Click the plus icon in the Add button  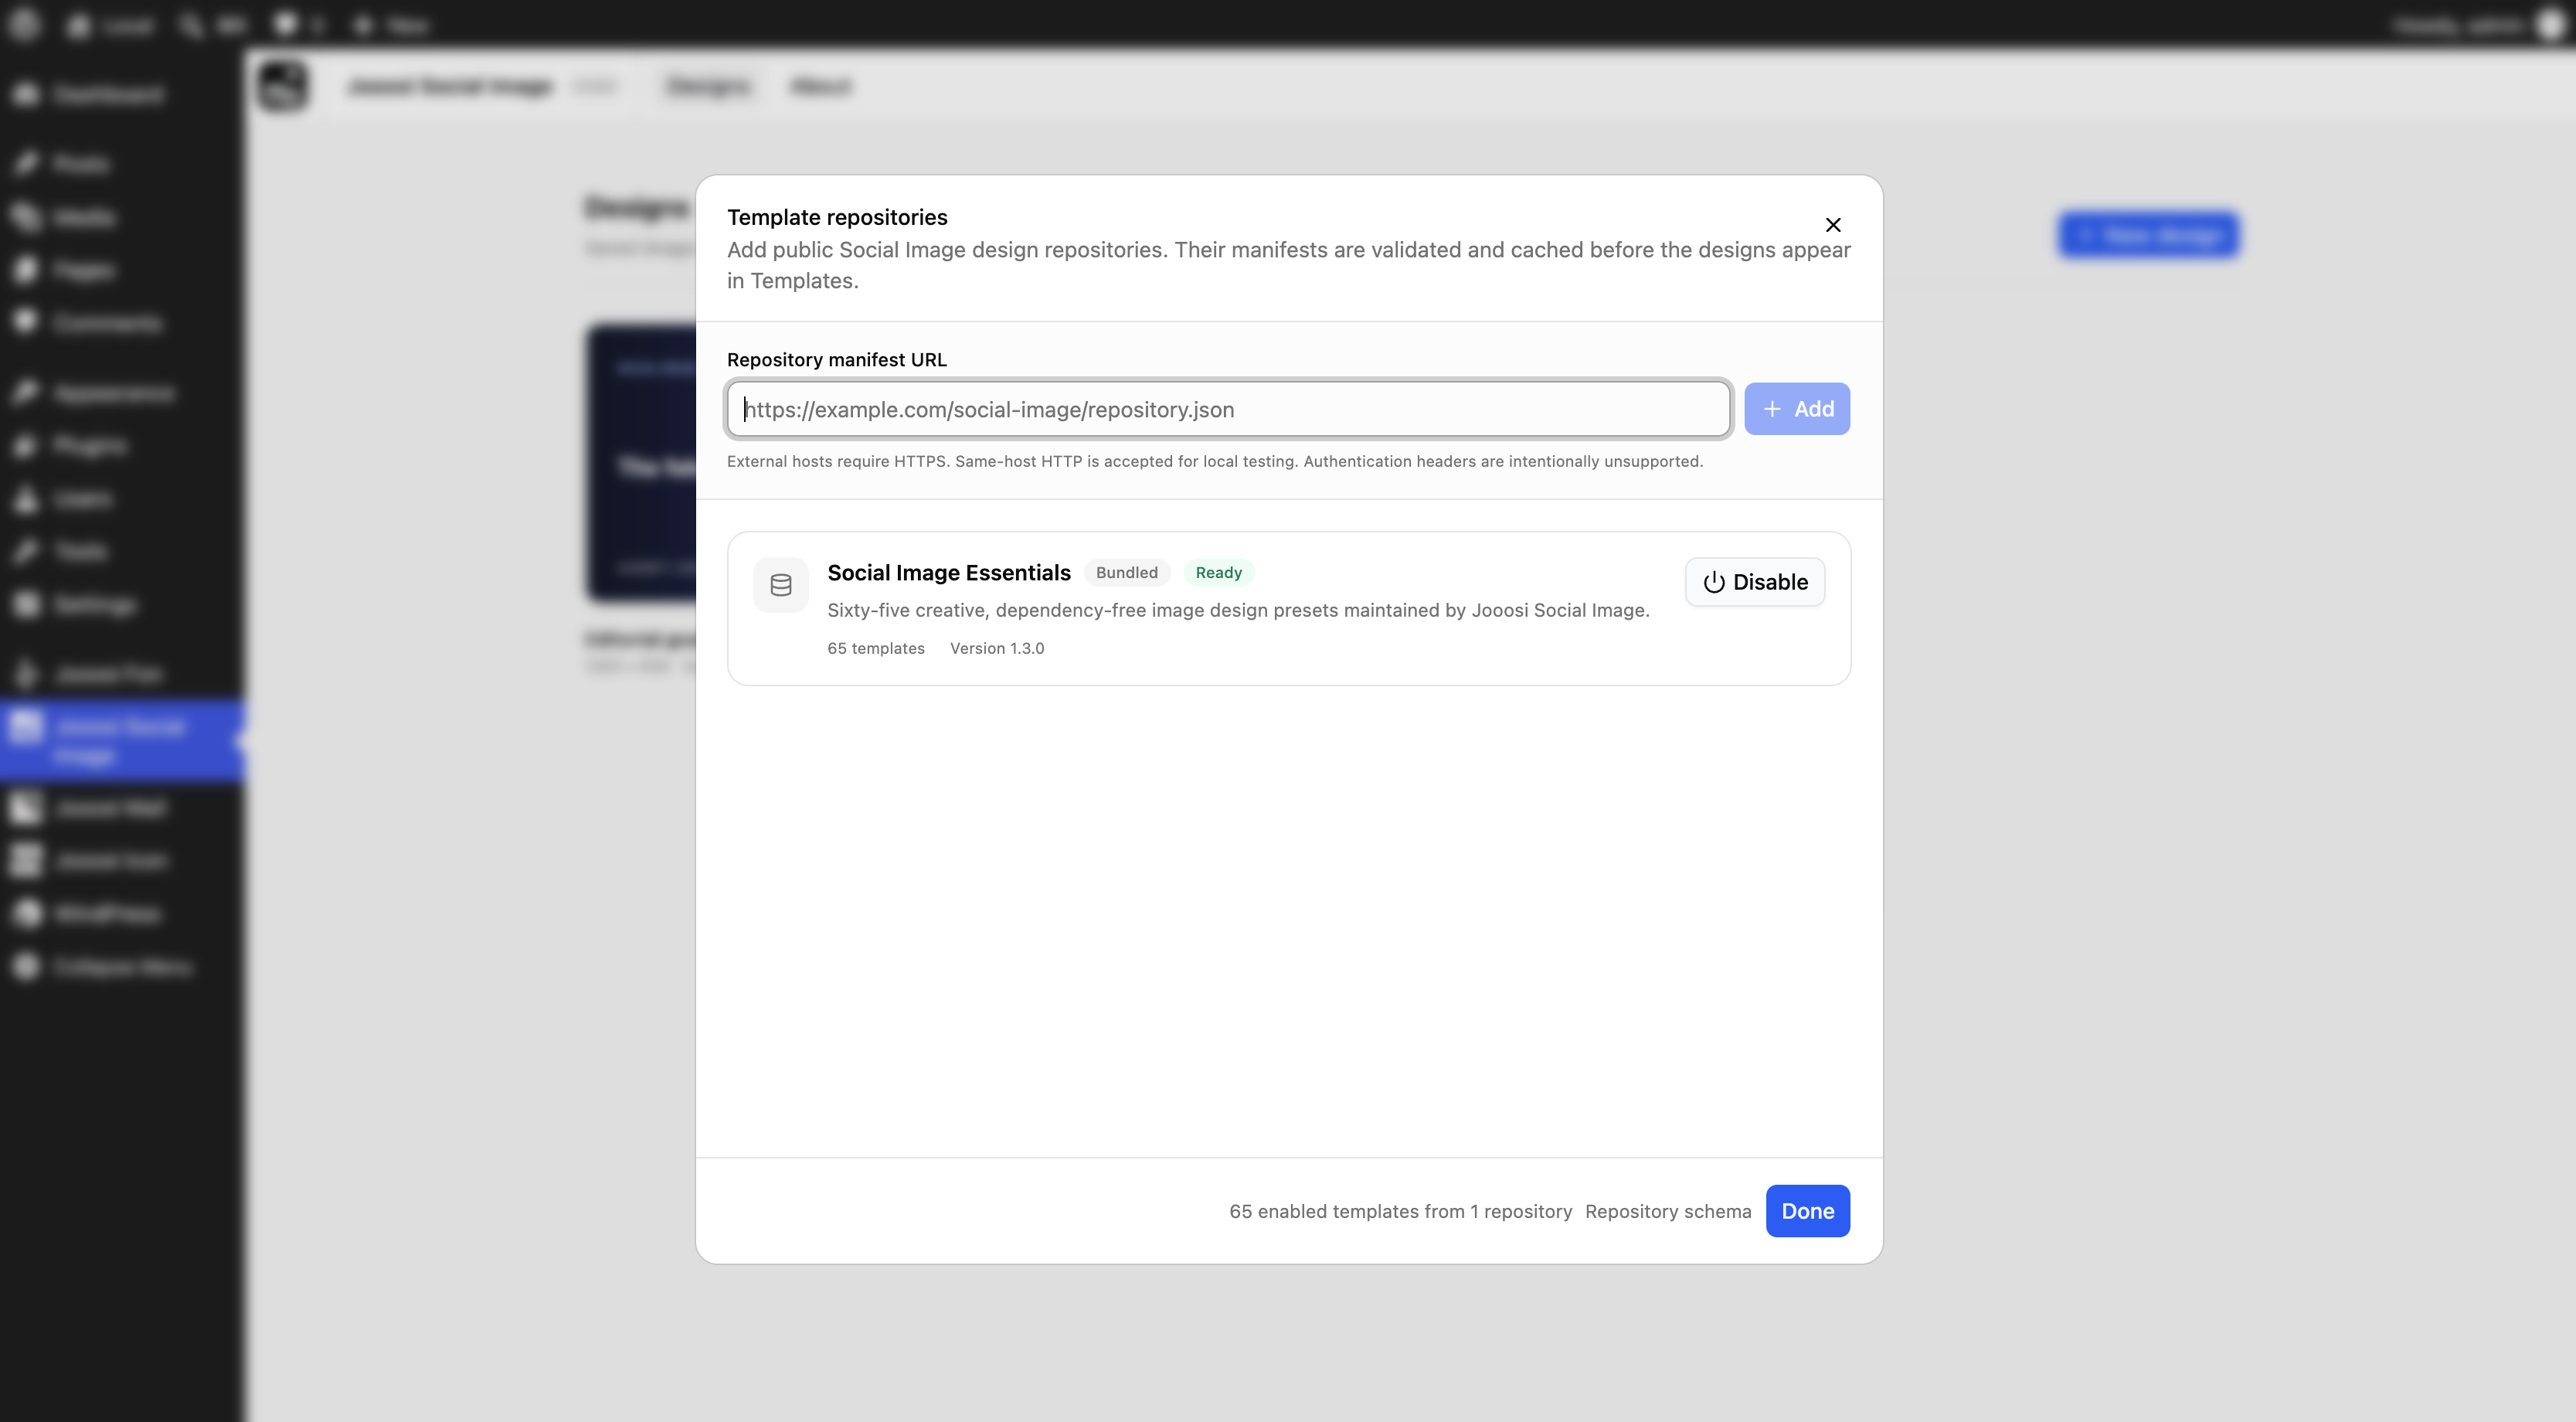[1772, 409]
